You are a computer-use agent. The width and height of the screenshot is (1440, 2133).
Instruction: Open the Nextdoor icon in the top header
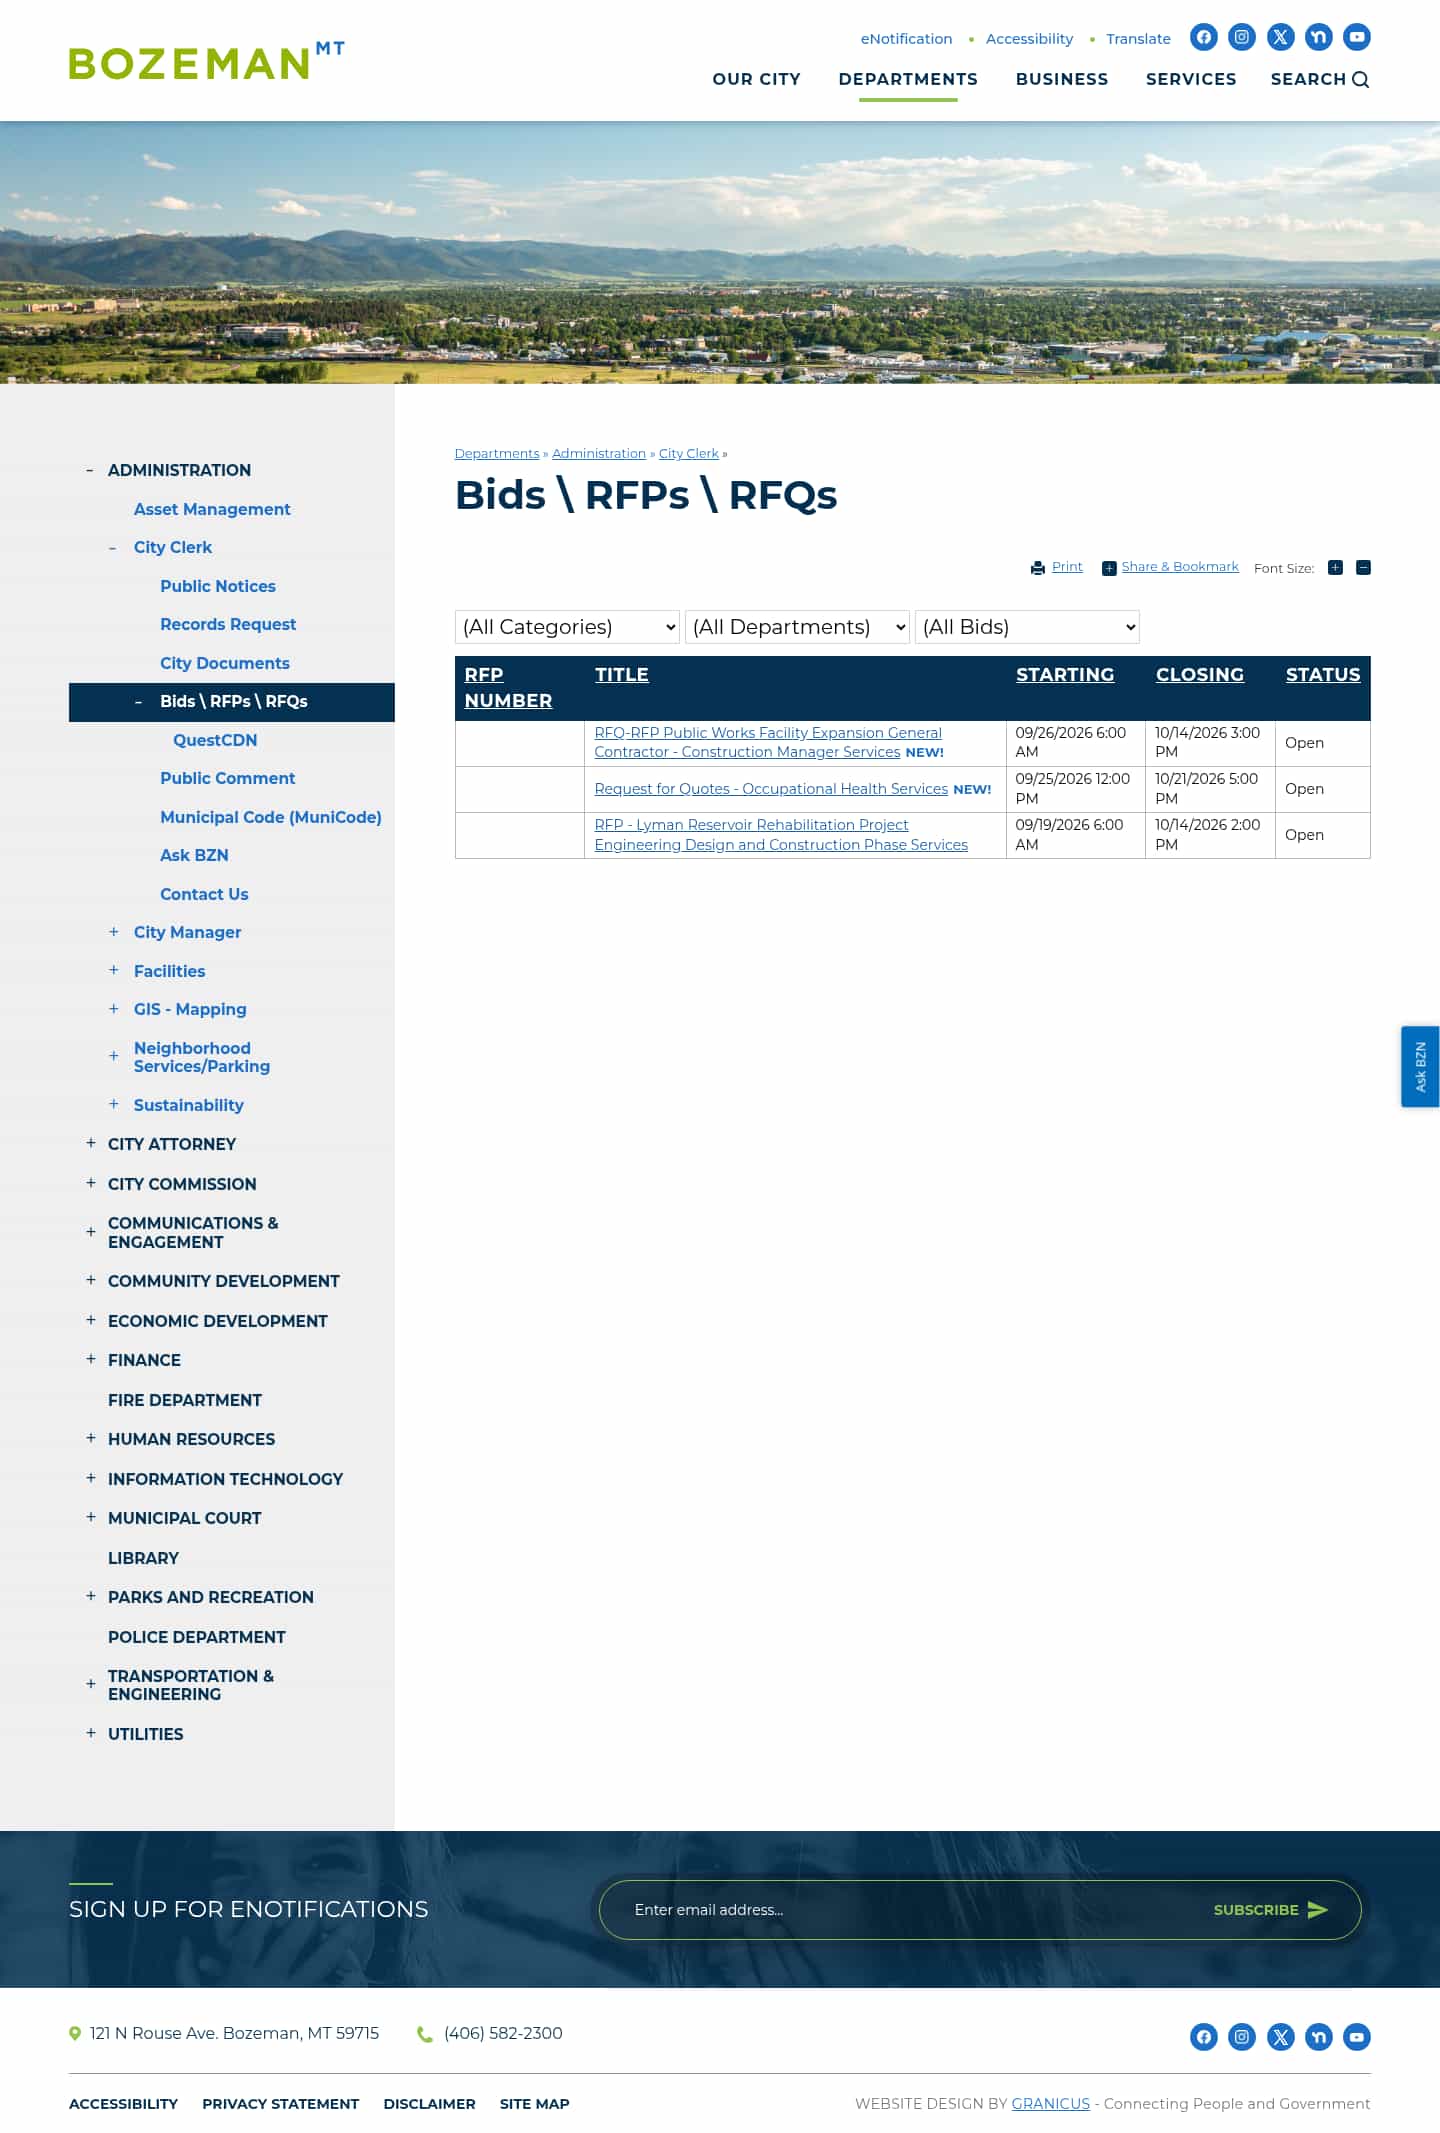tap(1319, 37)
